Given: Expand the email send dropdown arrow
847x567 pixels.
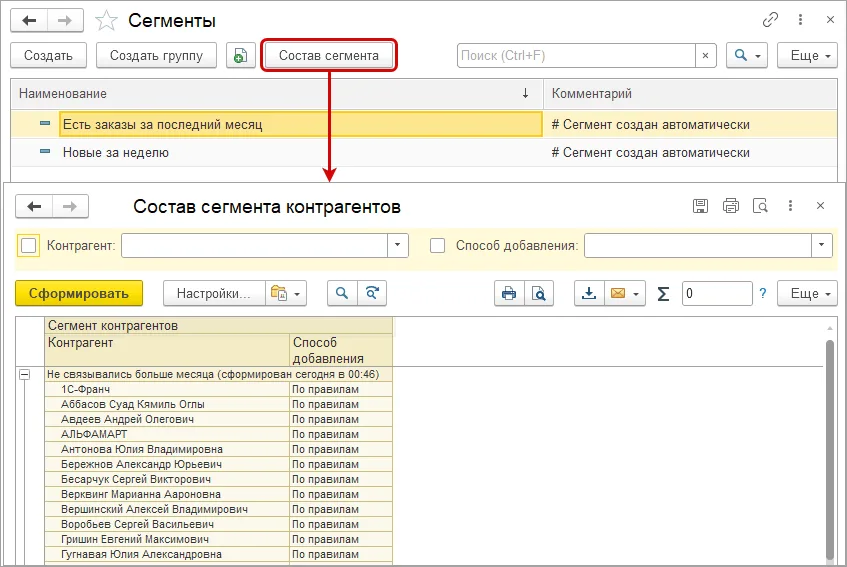Looking at the screenshot, I should [636, 294].
